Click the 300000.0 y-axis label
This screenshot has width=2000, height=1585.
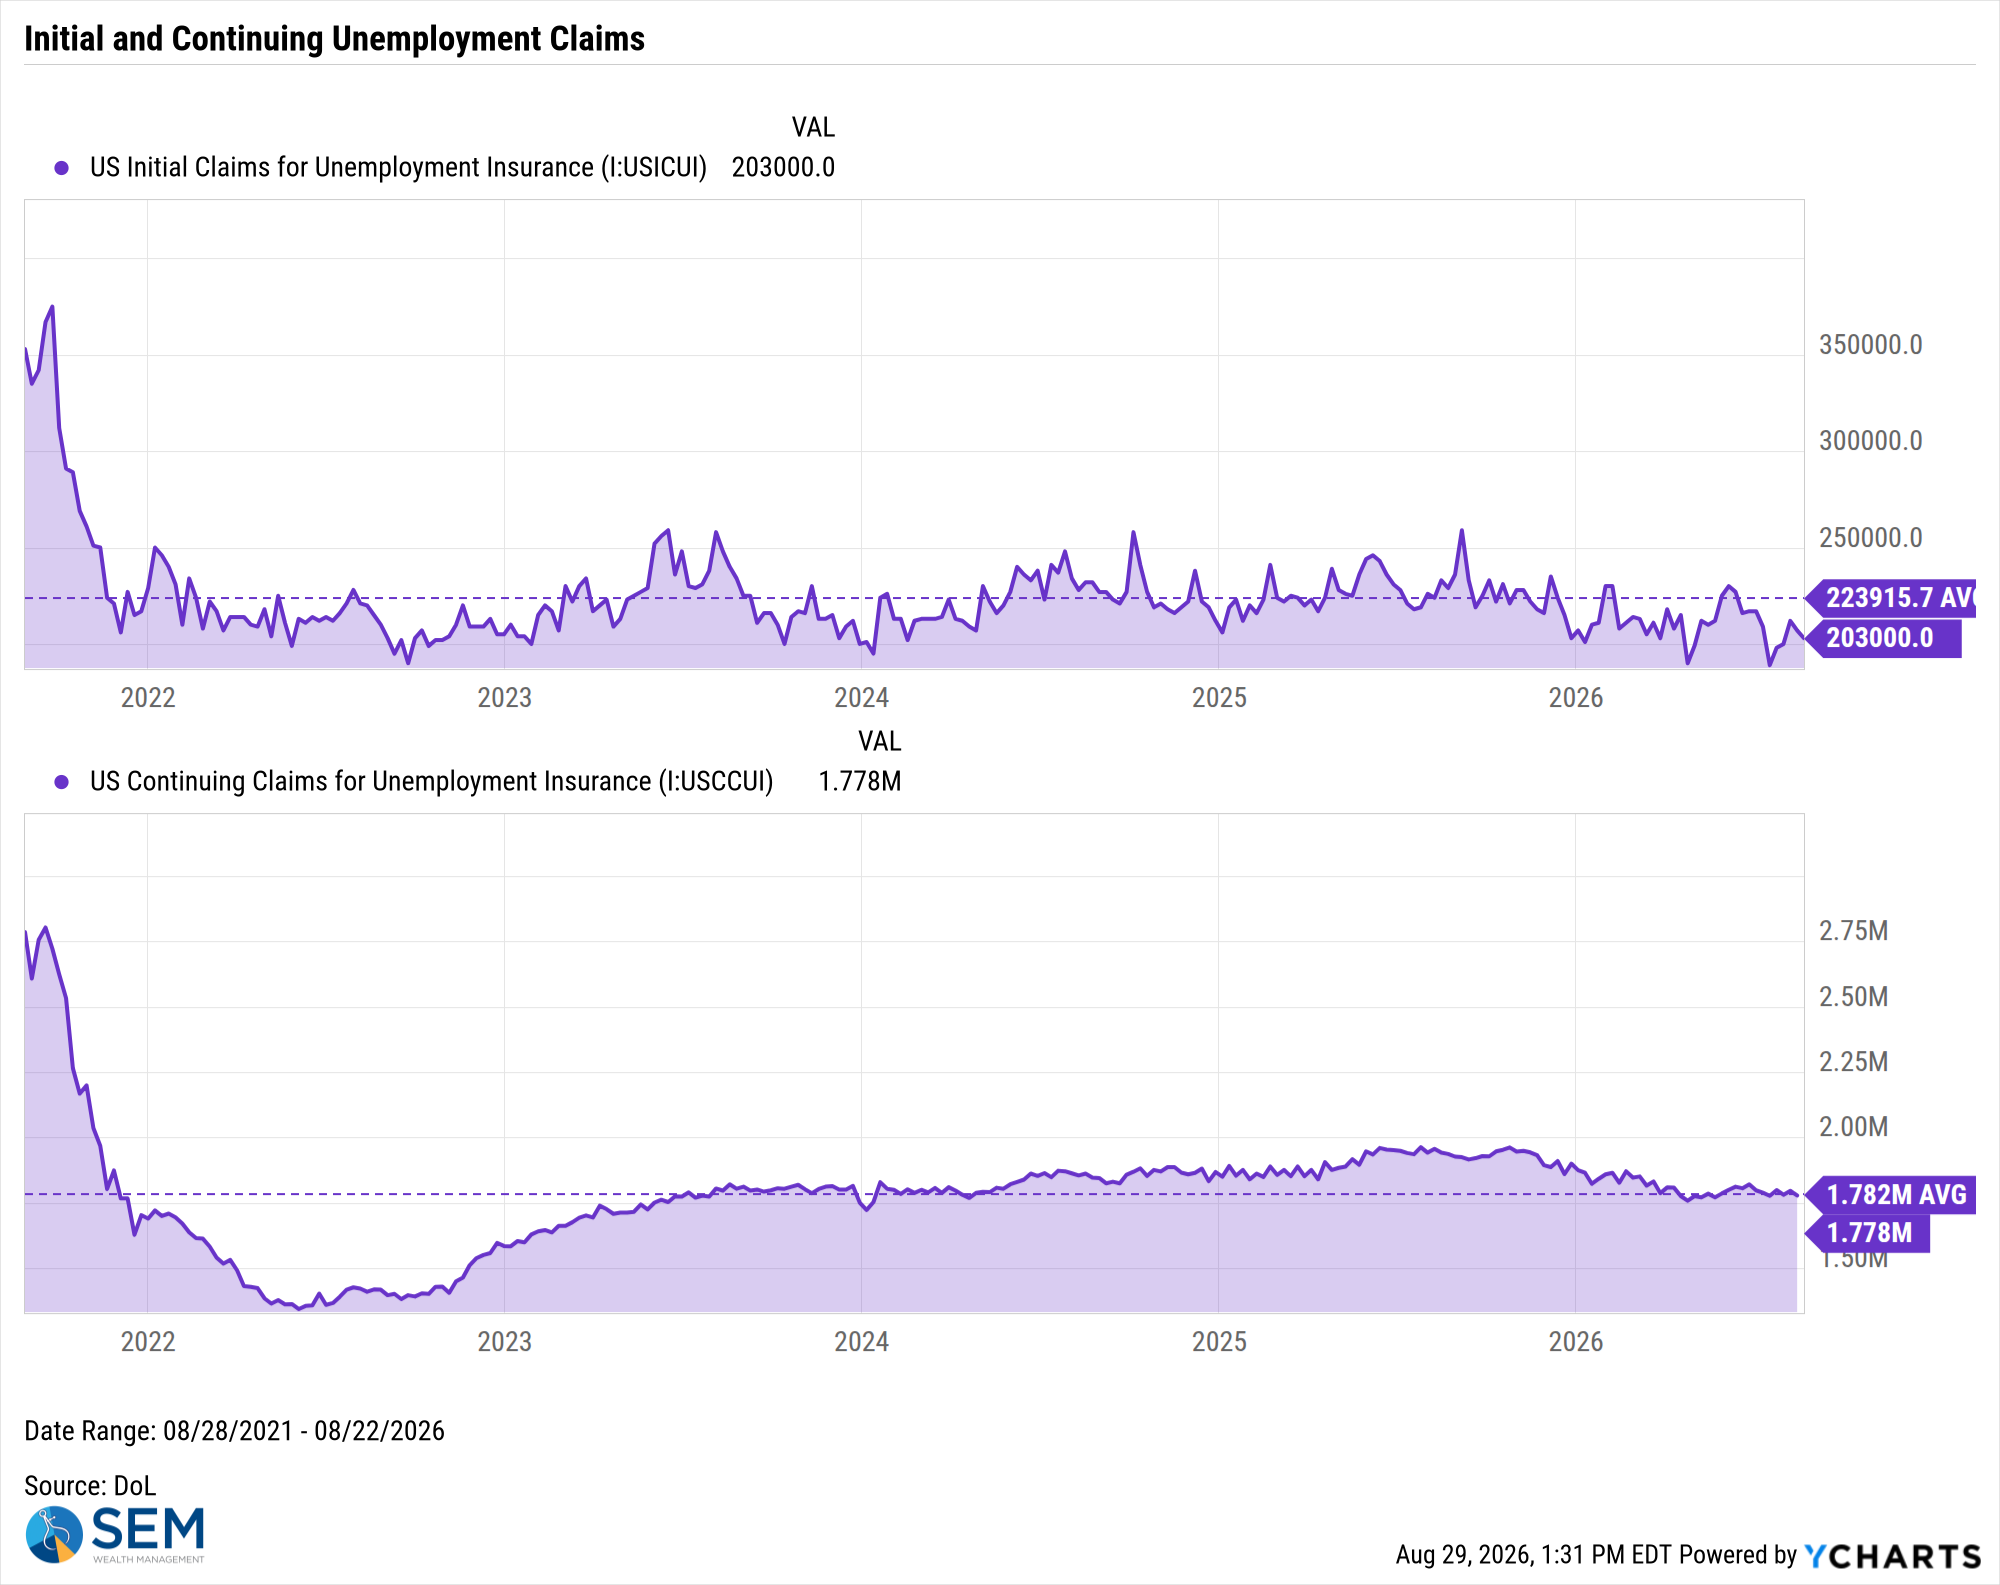coord(1870,441)
